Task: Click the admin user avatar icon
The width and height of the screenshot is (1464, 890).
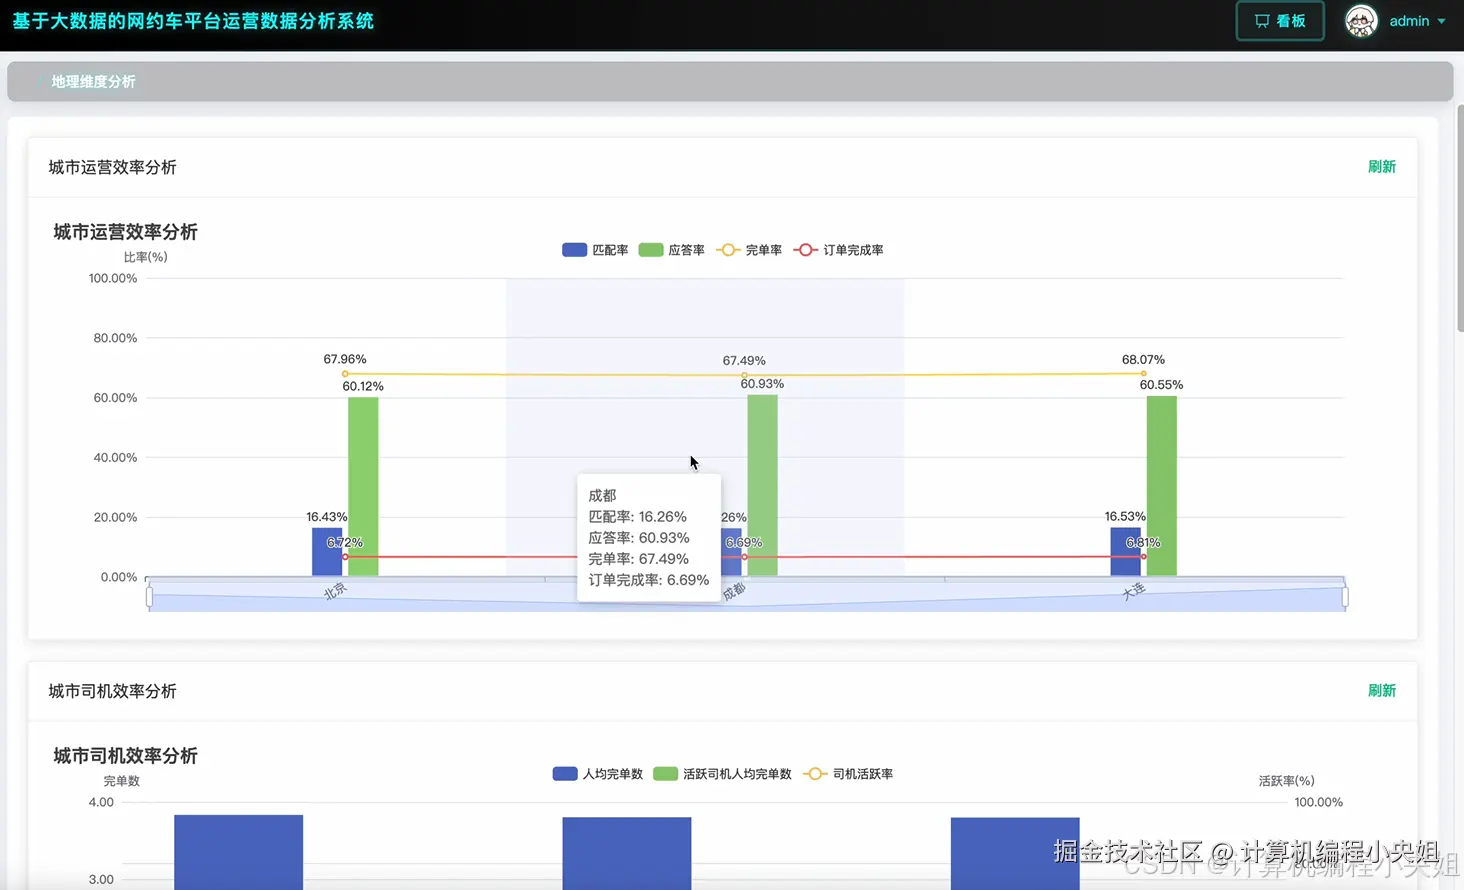Action: (1361, 21)
